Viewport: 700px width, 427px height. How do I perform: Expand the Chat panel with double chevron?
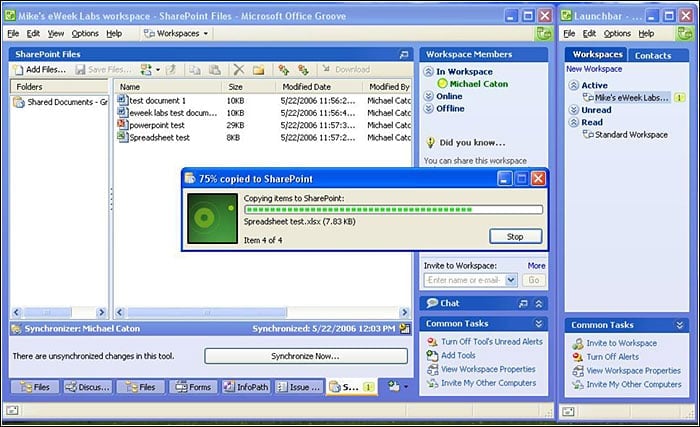coord(539,304)
